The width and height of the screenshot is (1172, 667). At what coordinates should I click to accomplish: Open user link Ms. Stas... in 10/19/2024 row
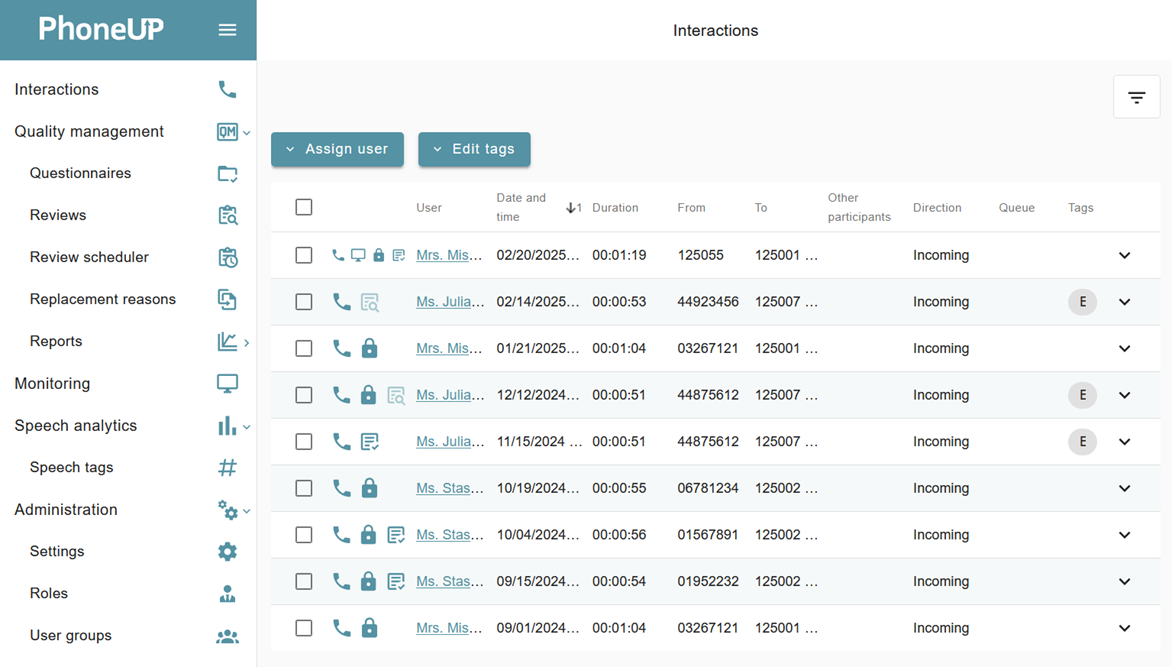pos(450,488)
